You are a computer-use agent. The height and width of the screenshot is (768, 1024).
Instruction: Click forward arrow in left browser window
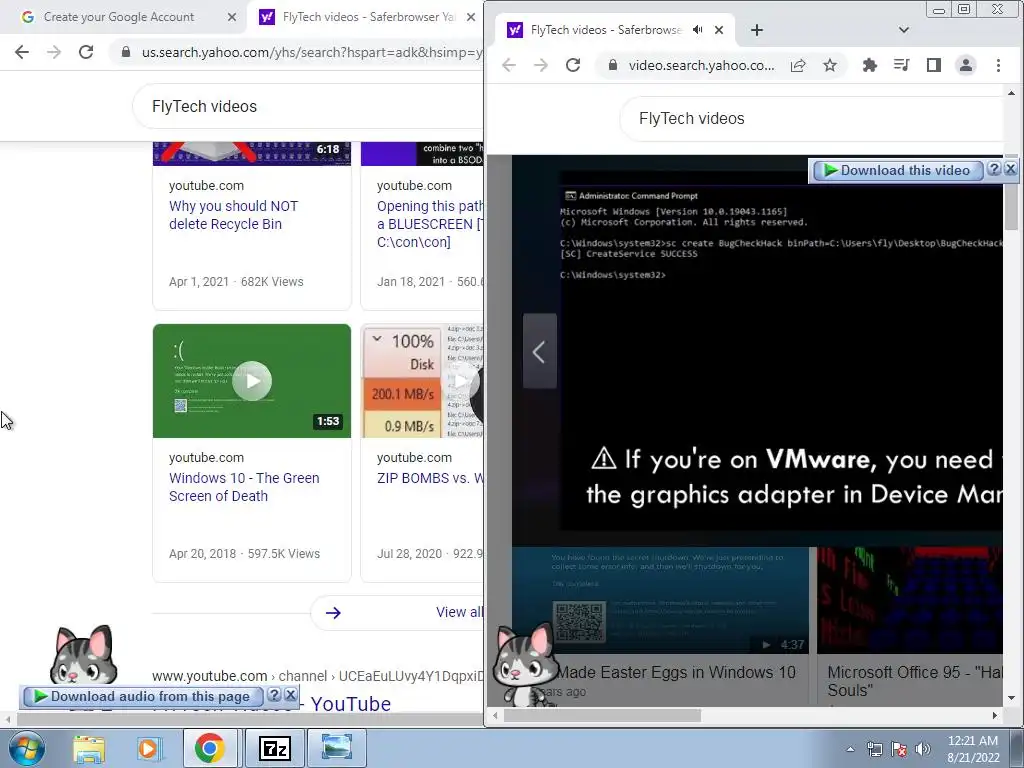point(54,52)
